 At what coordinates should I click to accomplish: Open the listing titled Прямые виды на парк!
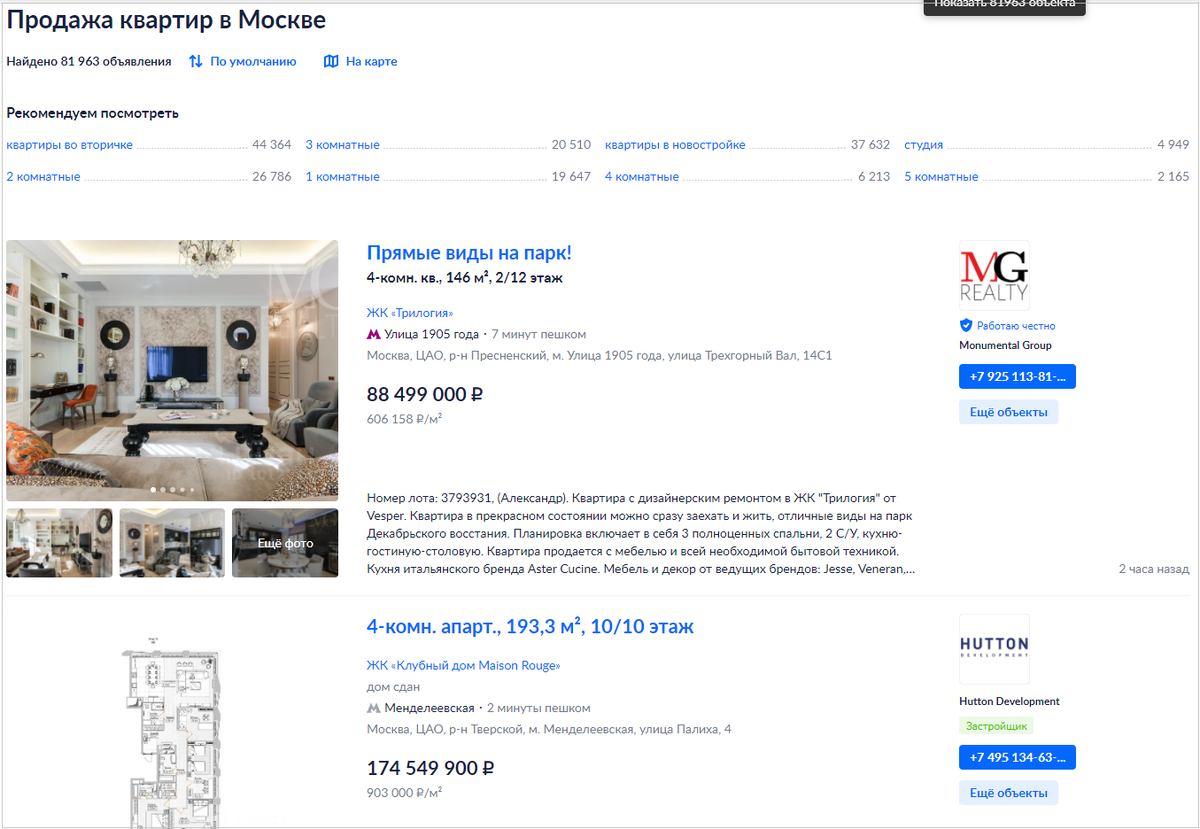469,253
